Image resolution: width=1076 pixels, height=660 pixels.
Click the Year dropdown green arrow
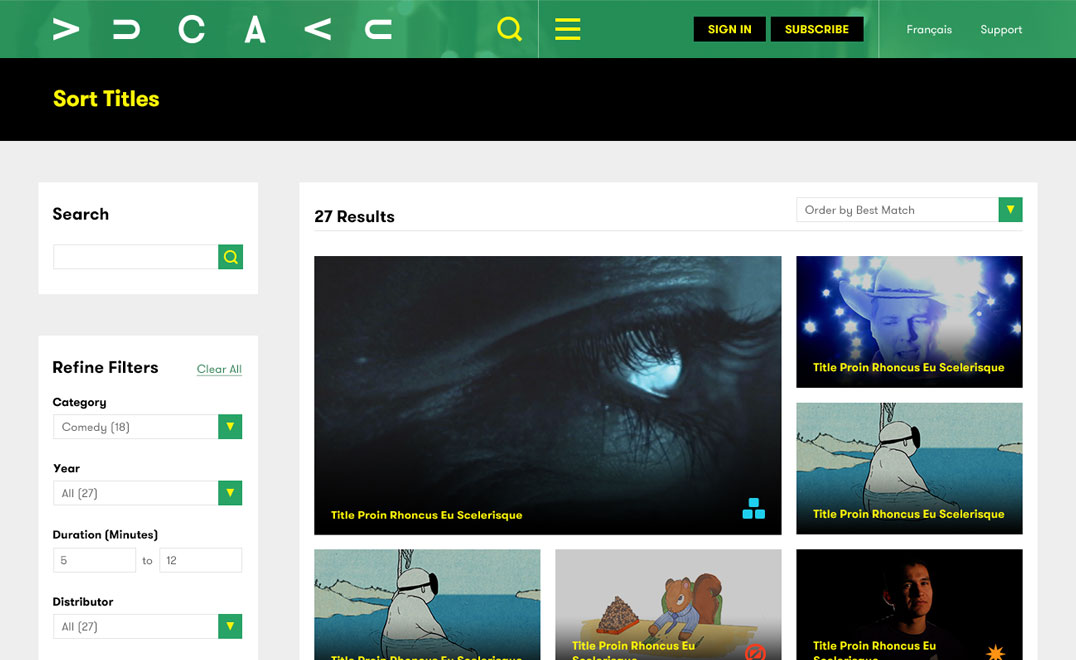pyautogui.click(x=230, y=493)
